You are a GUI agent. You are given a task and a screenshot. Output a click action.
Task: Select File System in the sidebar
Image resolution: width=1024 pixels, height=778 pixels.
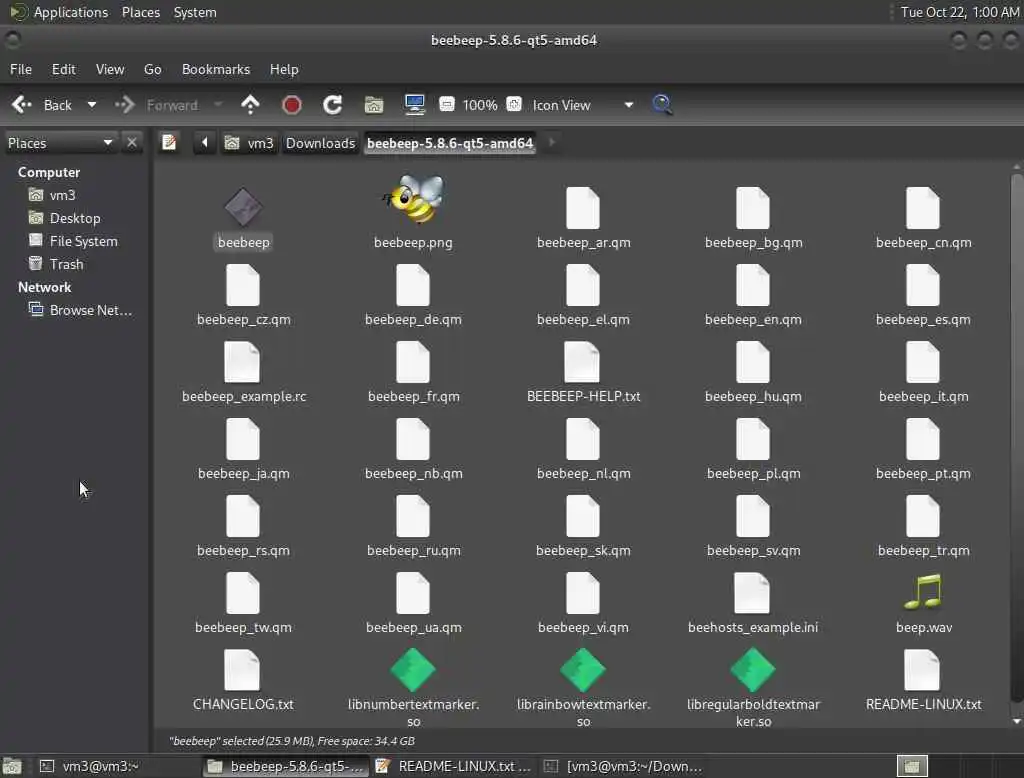coord(84,241)
